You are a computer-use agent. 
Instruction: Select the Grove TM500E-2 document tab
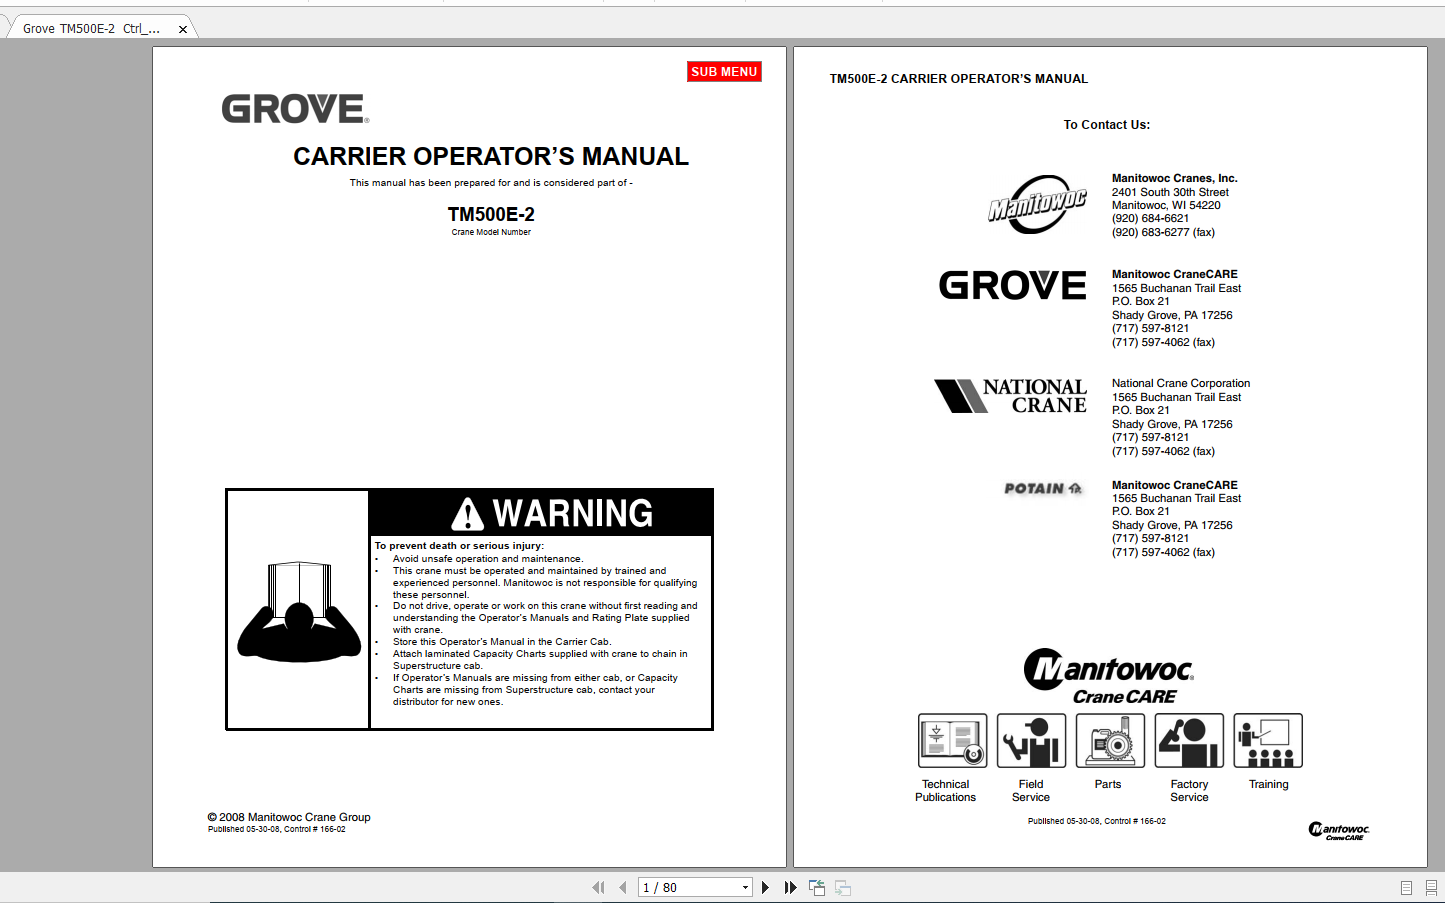tap(91, 29)
